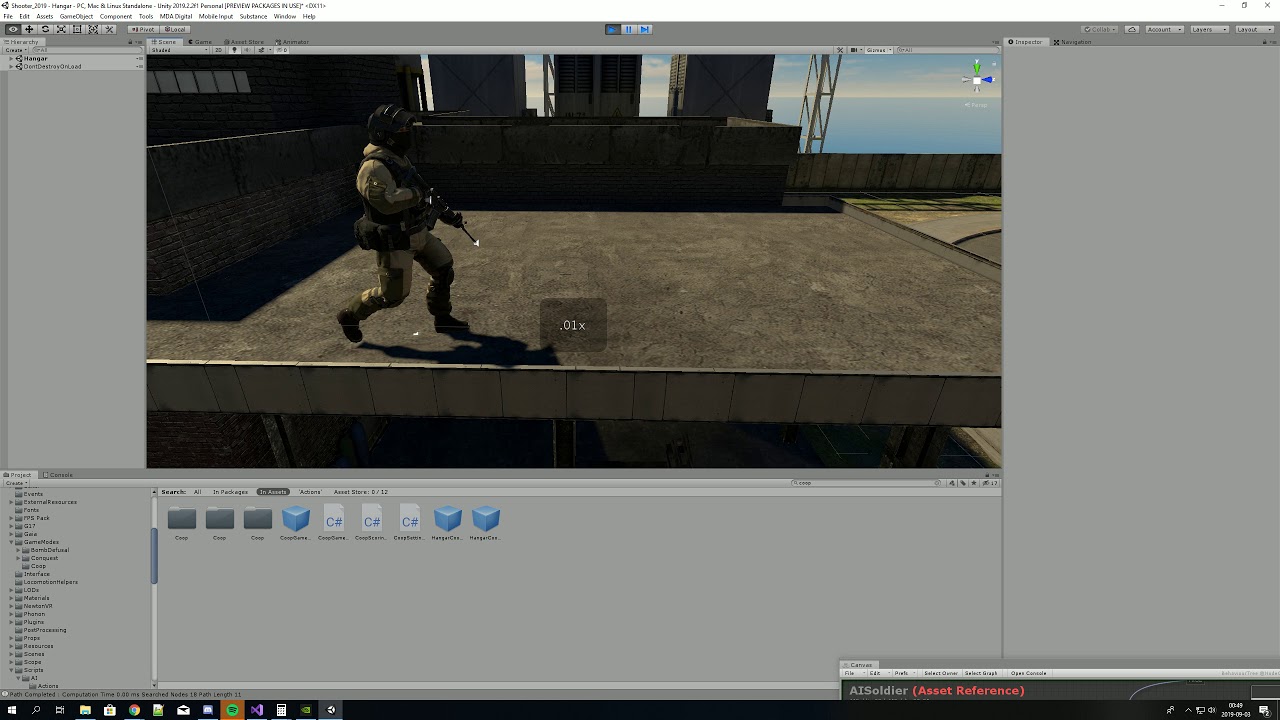This screenshot has width=1280, height=720.
Task: Switch to the Console tab
Action: [59, 475]
